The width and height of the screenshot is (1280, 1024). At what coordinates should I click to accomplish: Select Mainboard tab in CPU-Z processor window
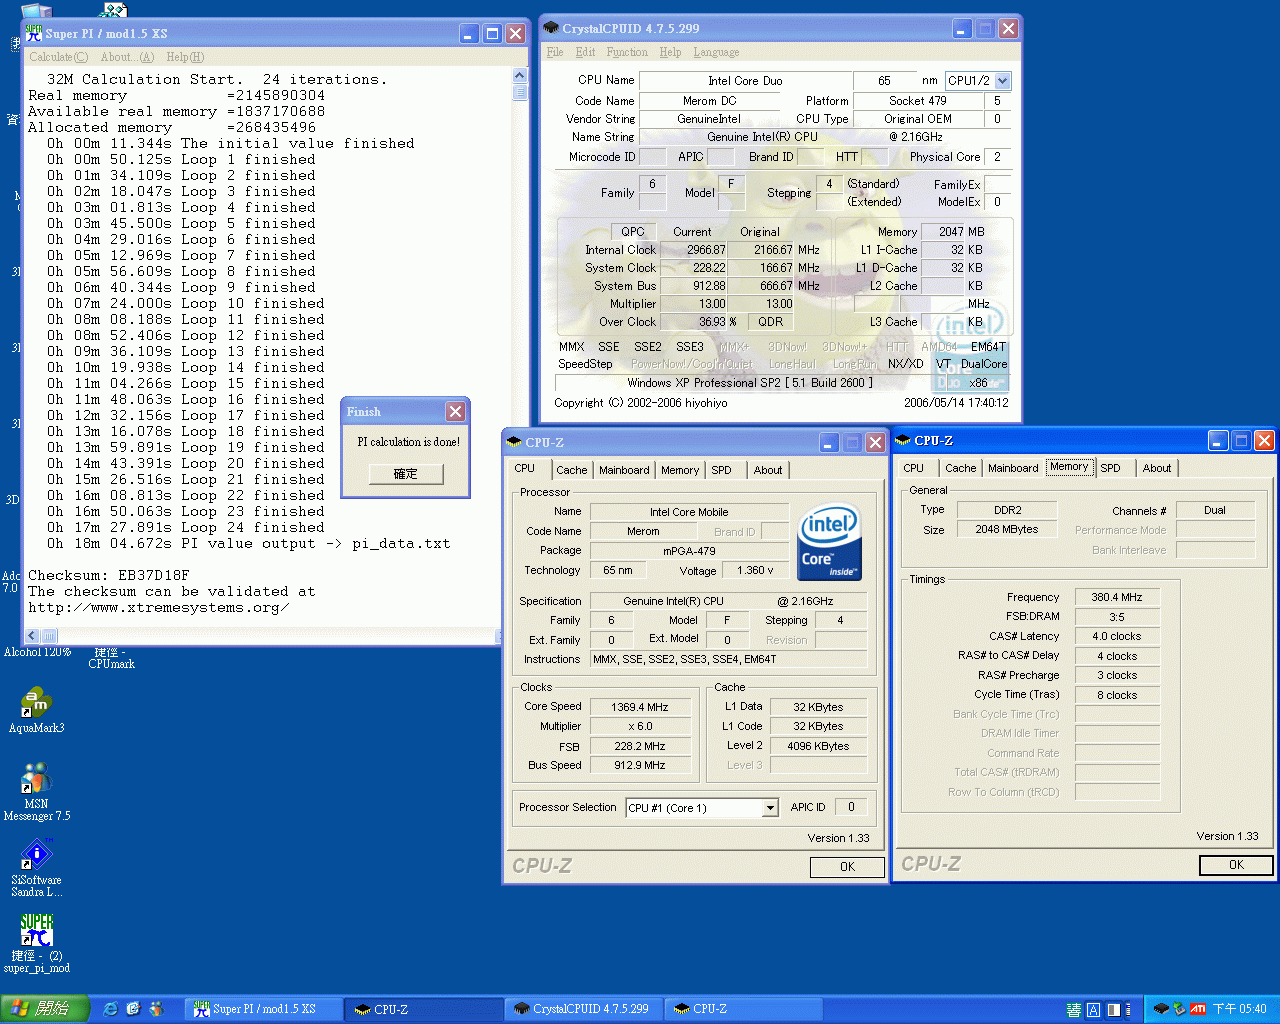(x=624, y=470)
